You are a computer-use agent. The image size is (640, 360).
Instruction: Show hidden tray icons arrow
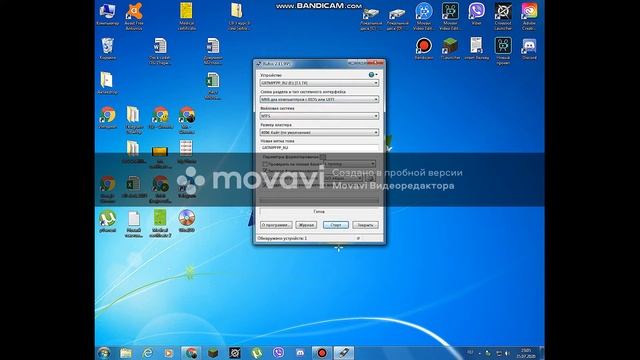pyautogui.click(x=480, y=353)
